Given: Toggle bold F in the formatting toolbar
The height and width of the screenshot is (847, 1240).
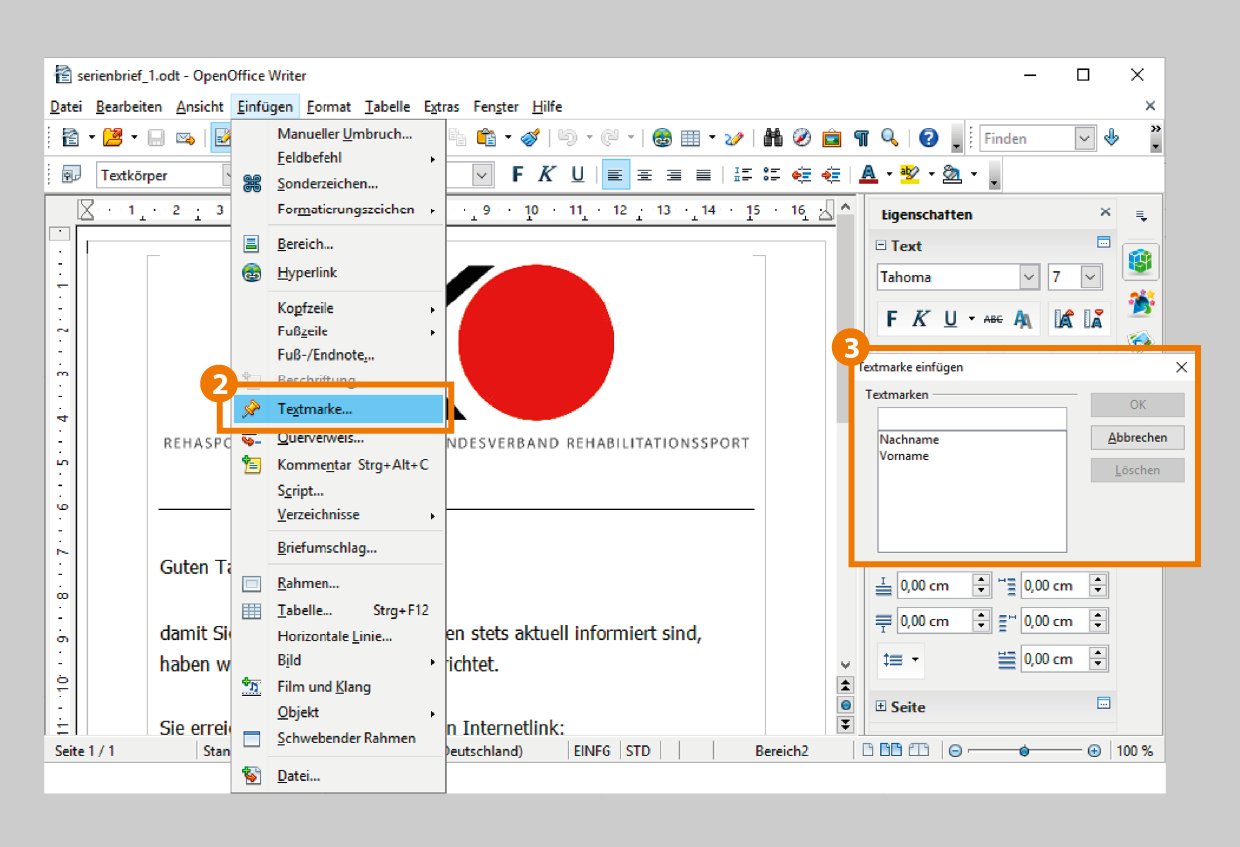Looking at the screenshot, I should (517, 175).
